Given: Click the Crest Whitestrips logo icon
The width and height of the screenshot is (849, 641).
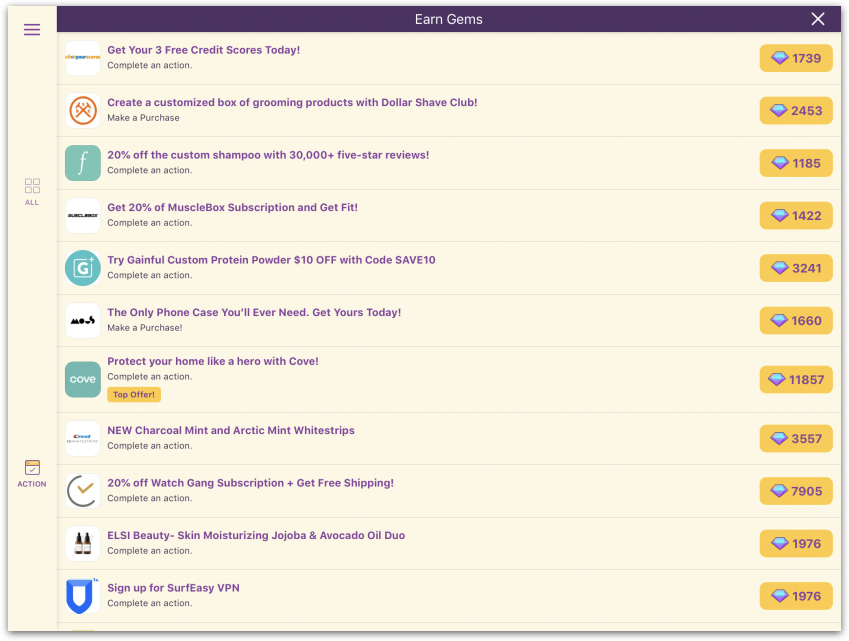Looking at the screenshot, I should click(83, 439).
